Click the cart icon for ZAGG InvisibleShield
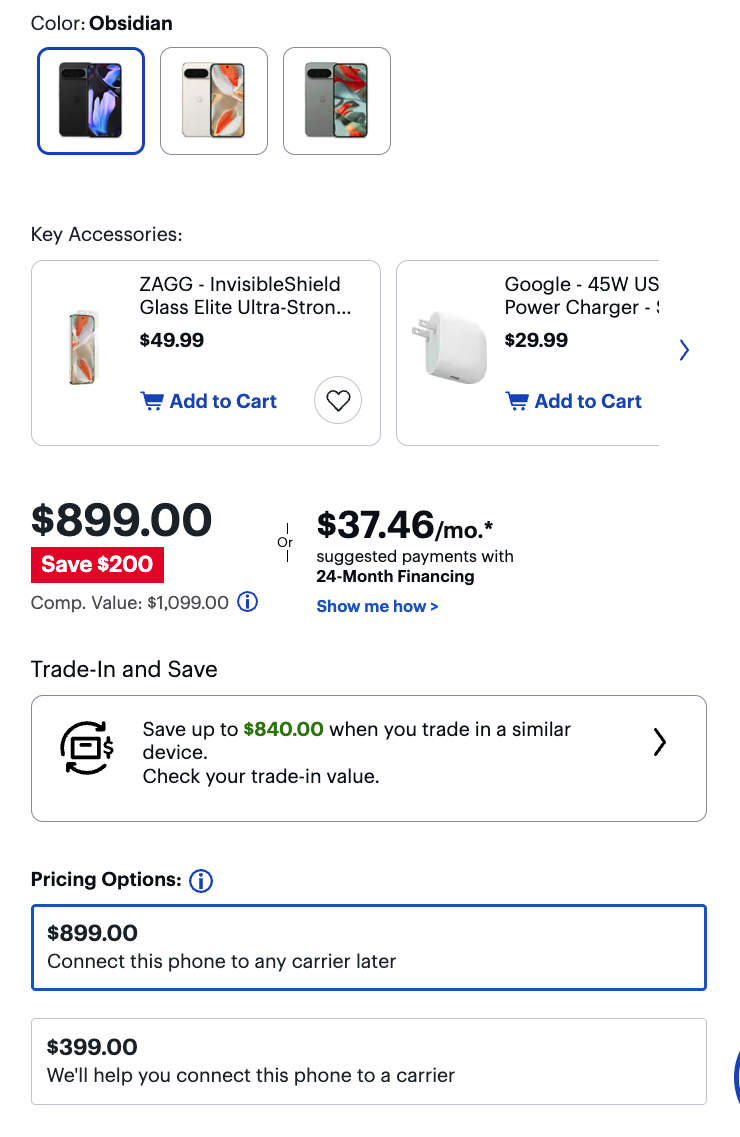Image resolution: width=740 pixels, height=1137 pixels. coord(152,402)
